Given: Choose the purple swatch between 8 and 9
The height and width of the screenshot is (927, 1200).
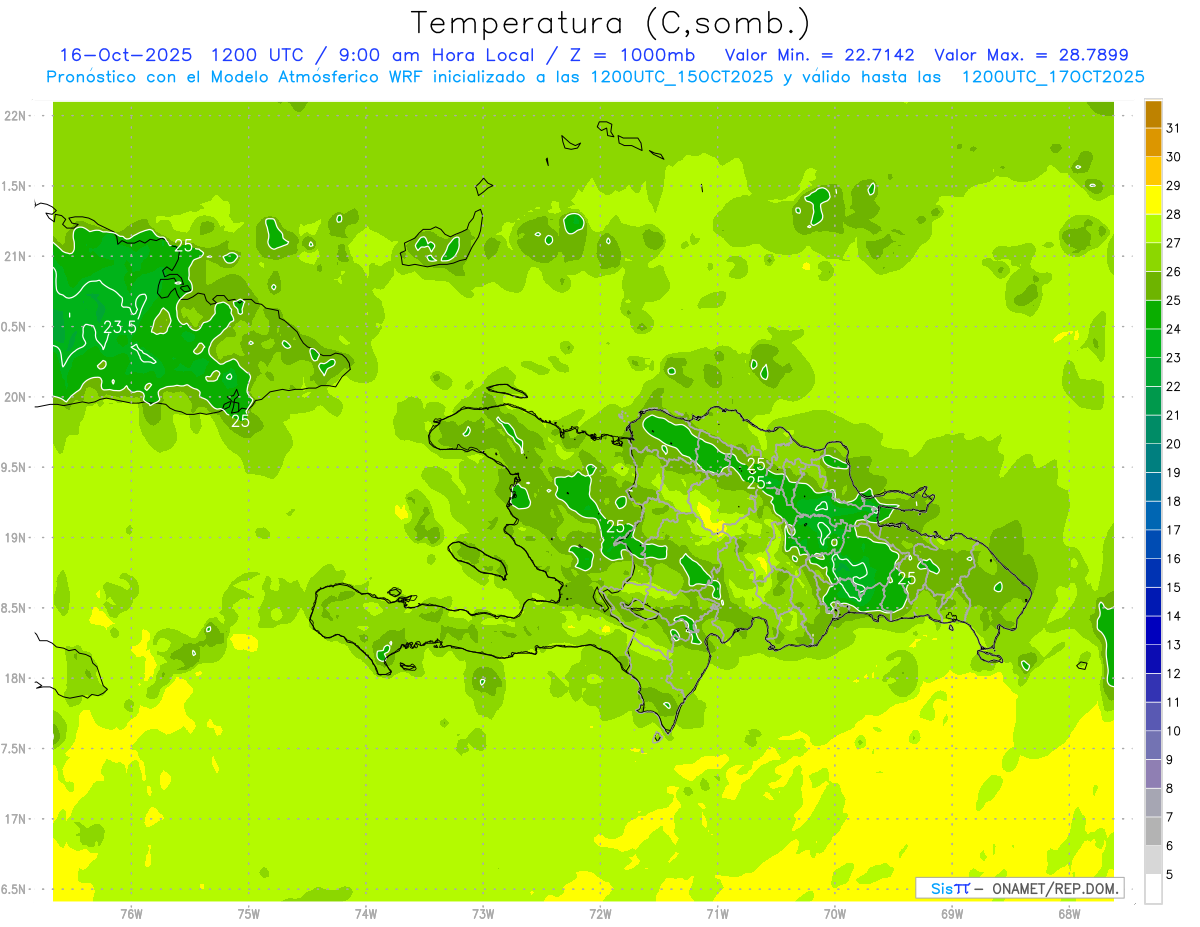Looking at the screenshot, I should [x=1153, y=774].
